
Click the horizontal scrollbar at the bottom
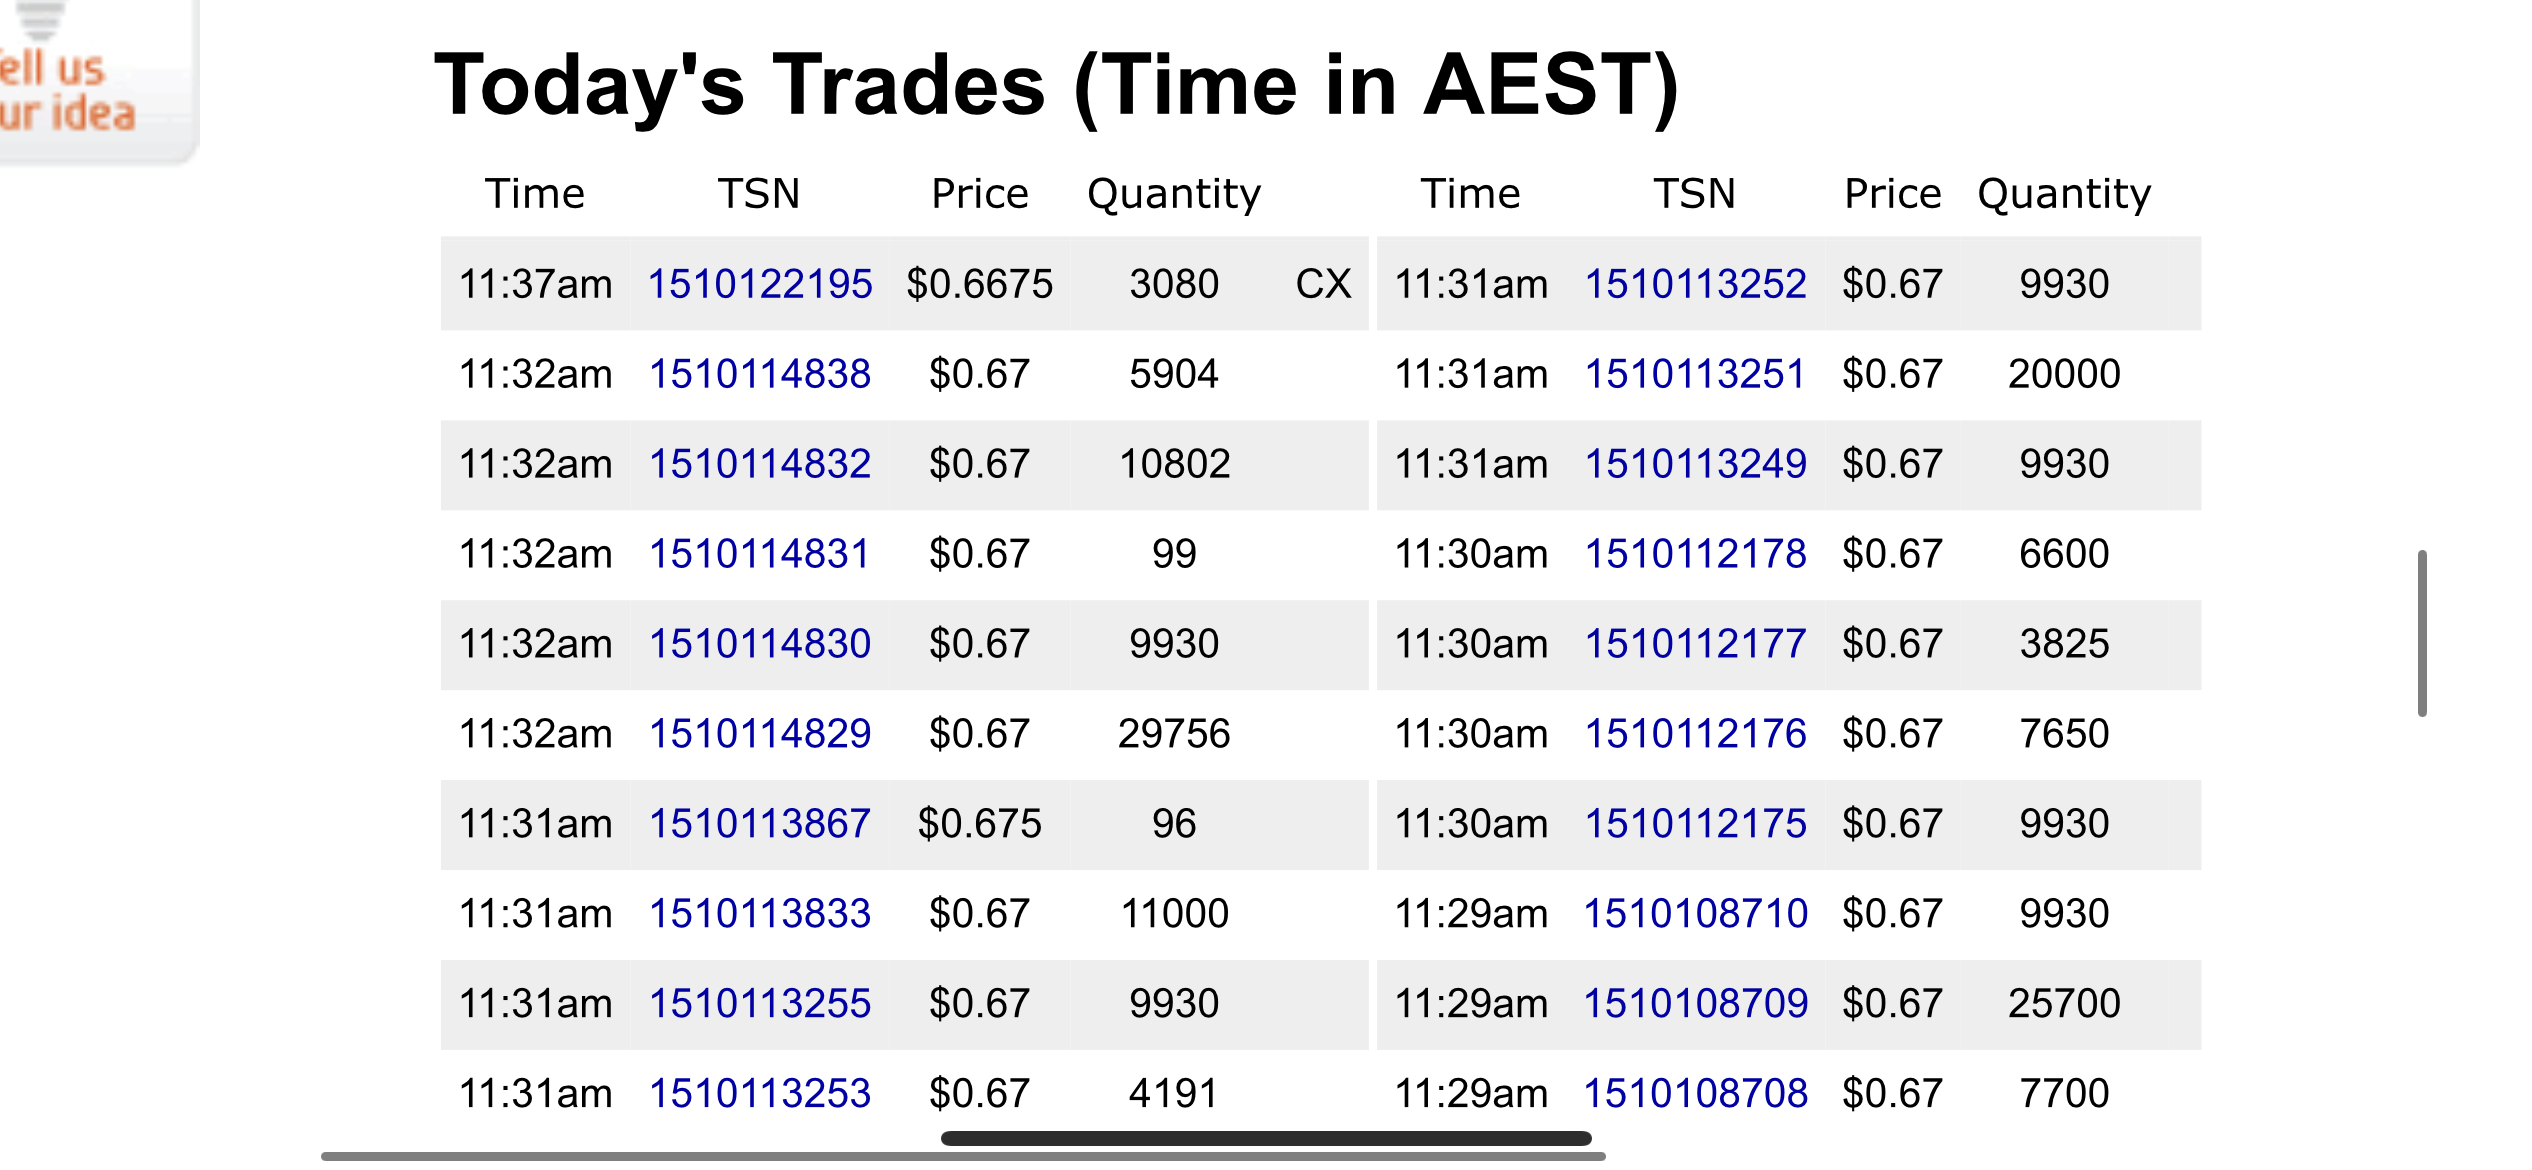962,1157
